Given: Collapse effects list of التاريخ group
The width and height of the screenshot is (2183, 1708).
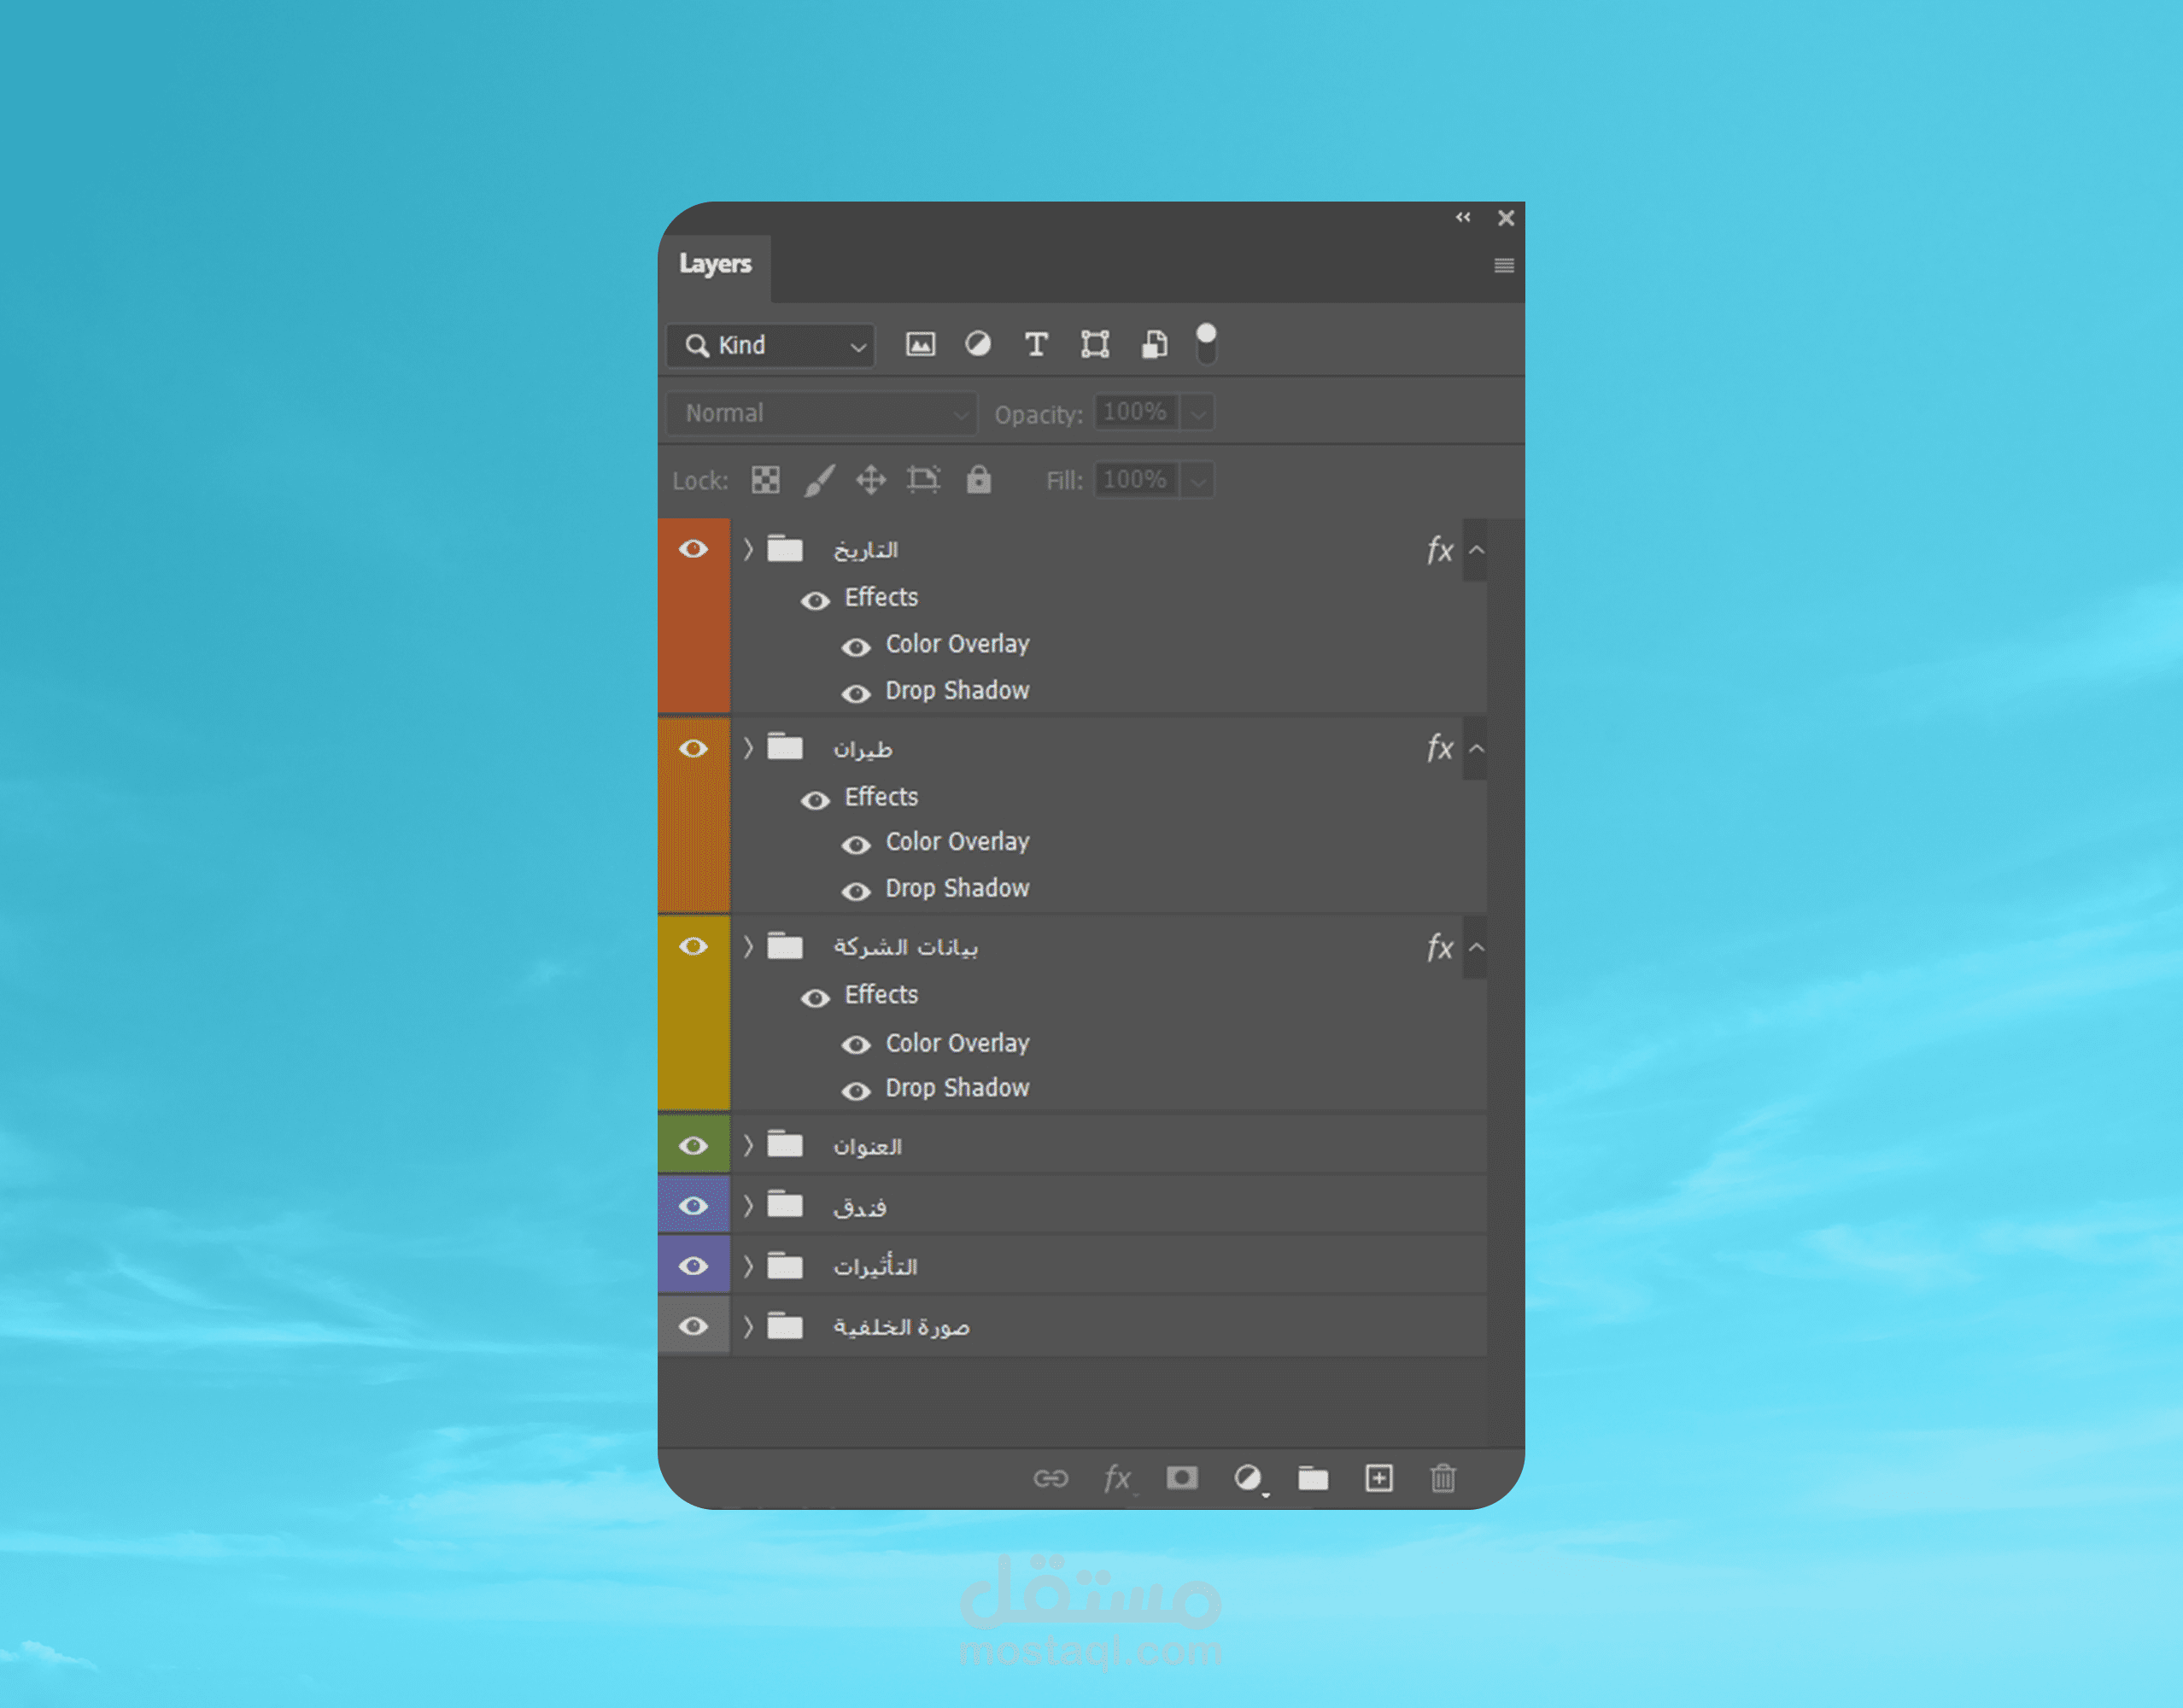Looking at the screenshot, I should pyautogui.click(x=1476, y=550).
